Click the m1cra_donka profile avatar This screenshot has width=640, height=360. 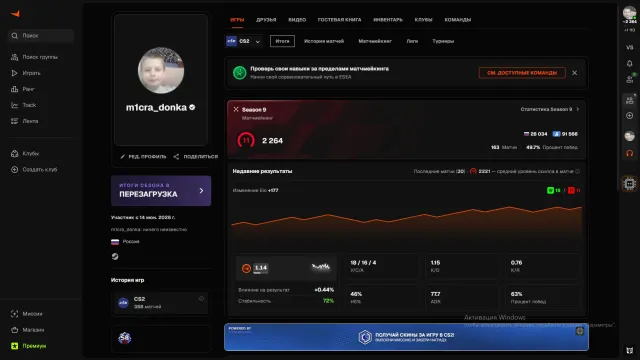pos(161,70)
